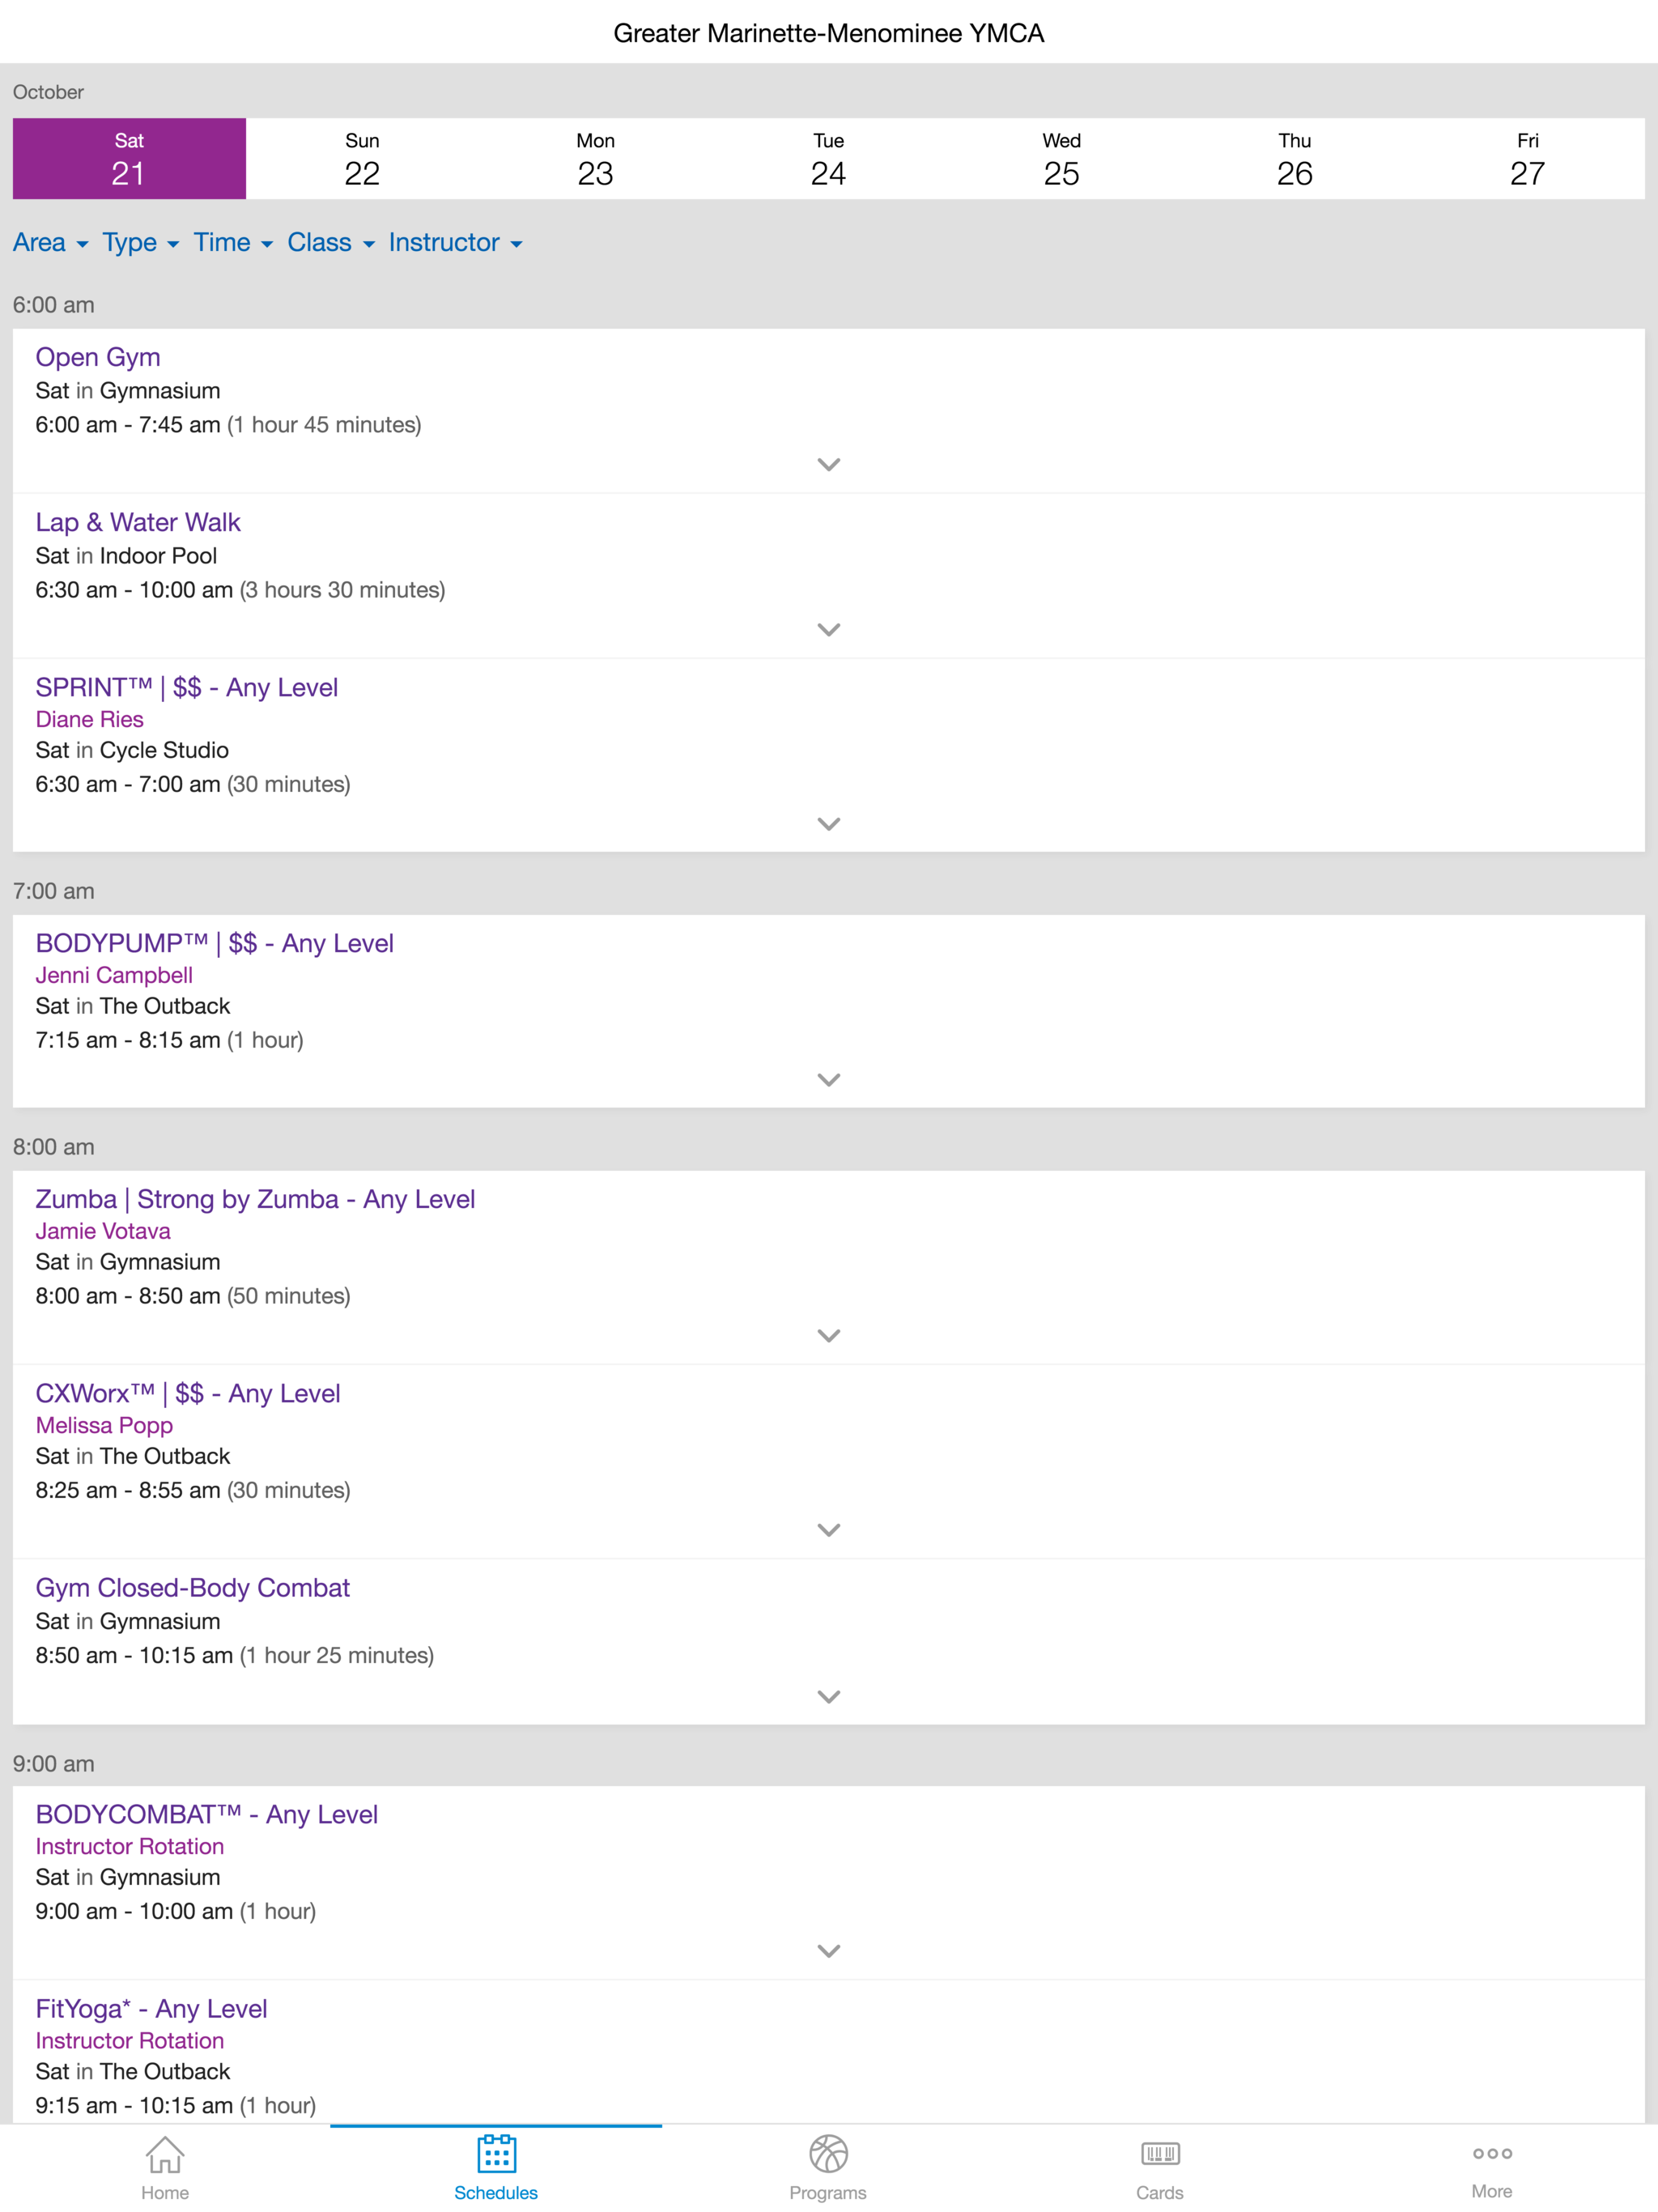Open the Type filter dropdown
Image resolution: width=1658 pixels, height=2212 pixels.
141,243
